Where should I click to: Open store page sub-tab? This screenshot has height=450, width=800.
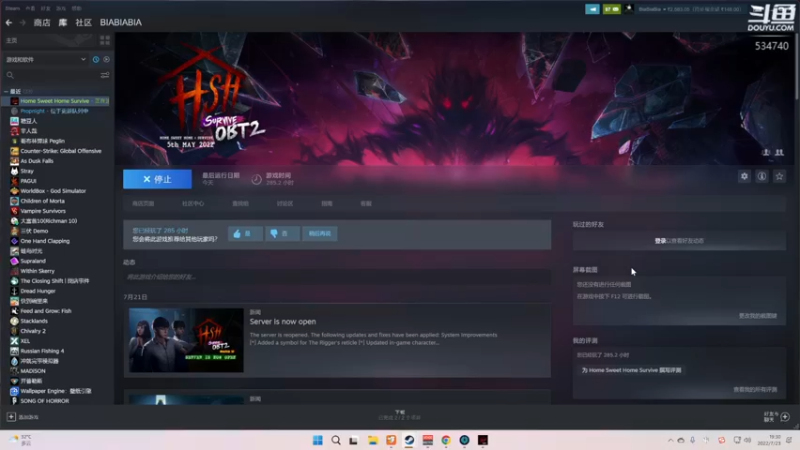click(x=143, y=204)
